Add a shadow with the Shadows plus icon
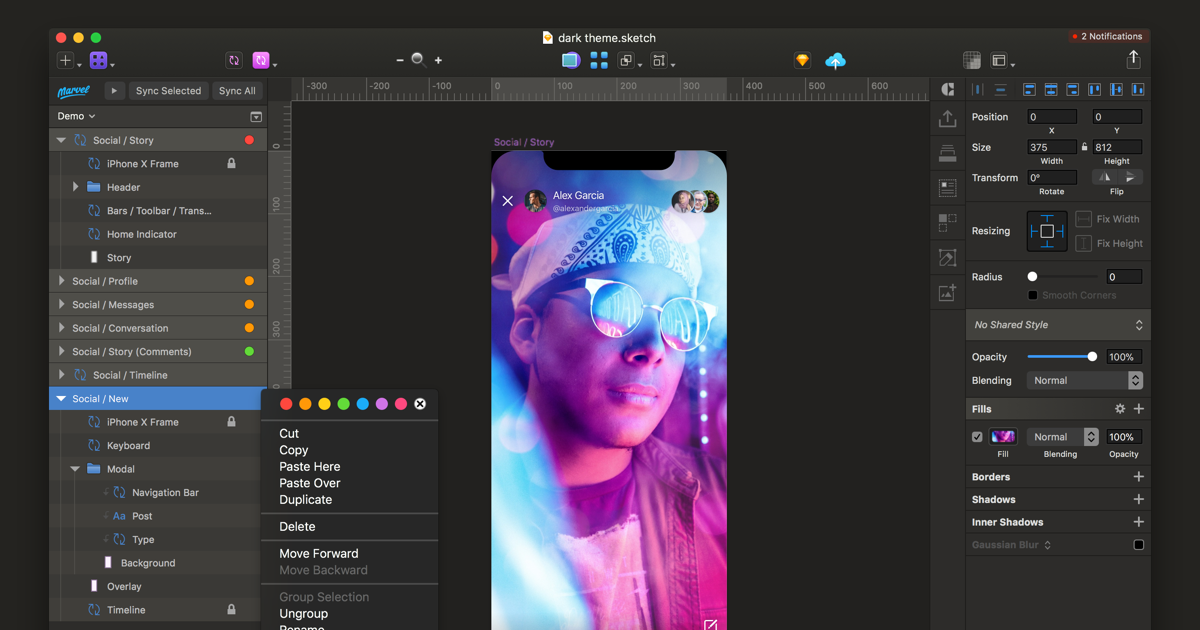The image size is (1200, 630). 1138,499
